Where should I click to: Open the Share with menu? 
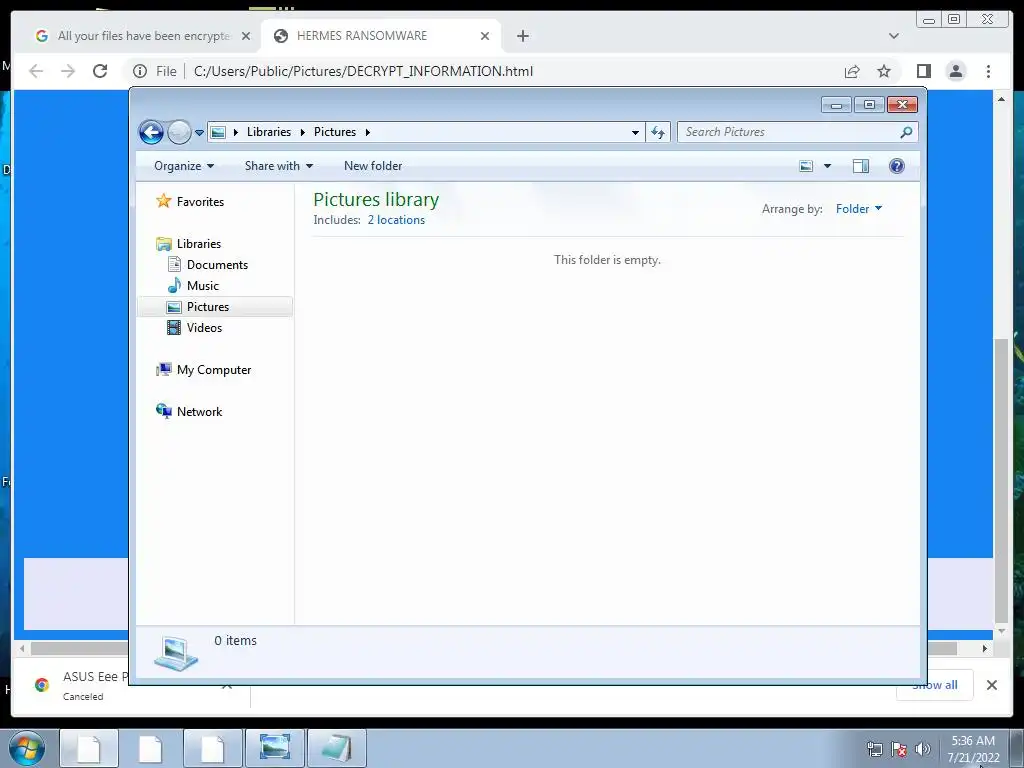[279, 166]
